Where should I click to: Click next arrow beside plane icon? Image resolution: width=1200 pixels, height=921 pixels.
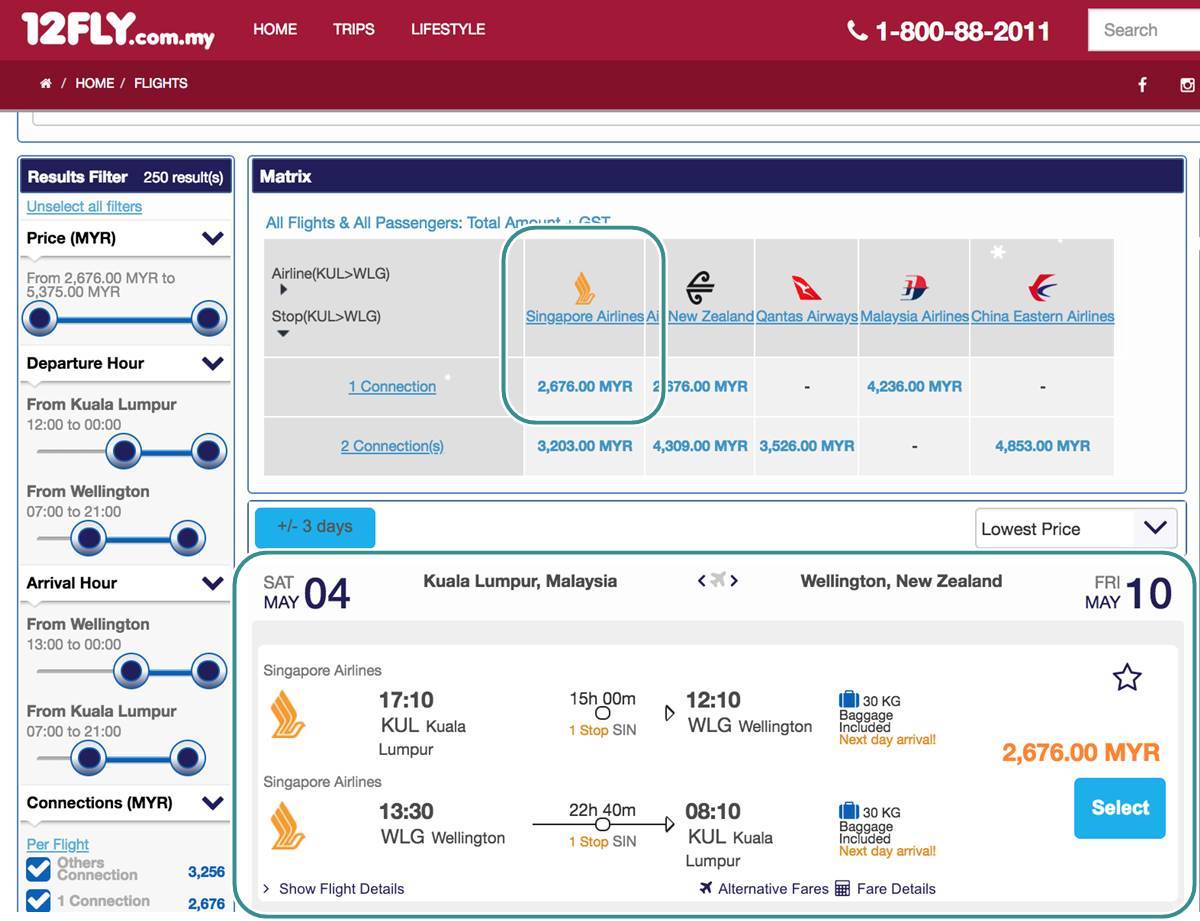734,581
